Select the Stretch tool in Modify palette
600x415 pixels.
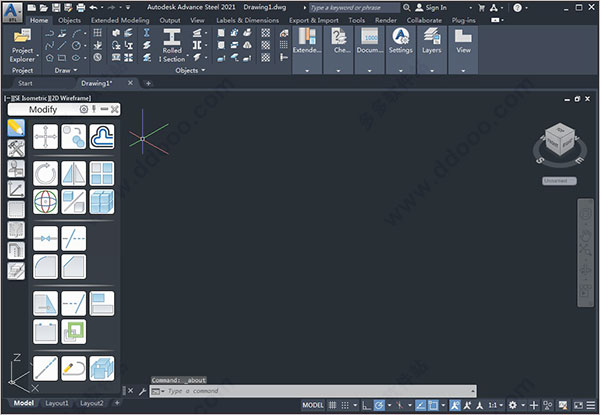click(x=46, y=303)
